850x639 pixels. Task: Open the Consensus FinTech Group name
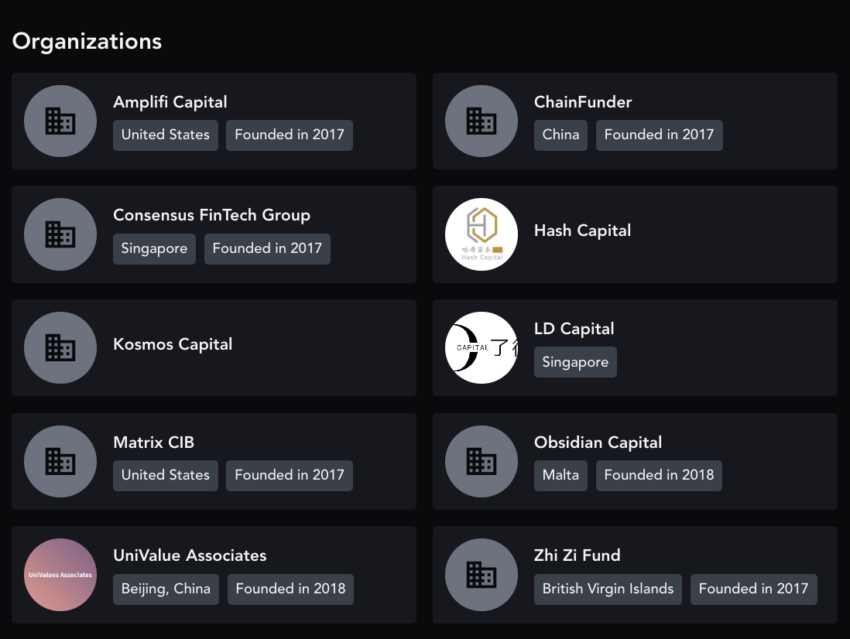tap(211, 215)
